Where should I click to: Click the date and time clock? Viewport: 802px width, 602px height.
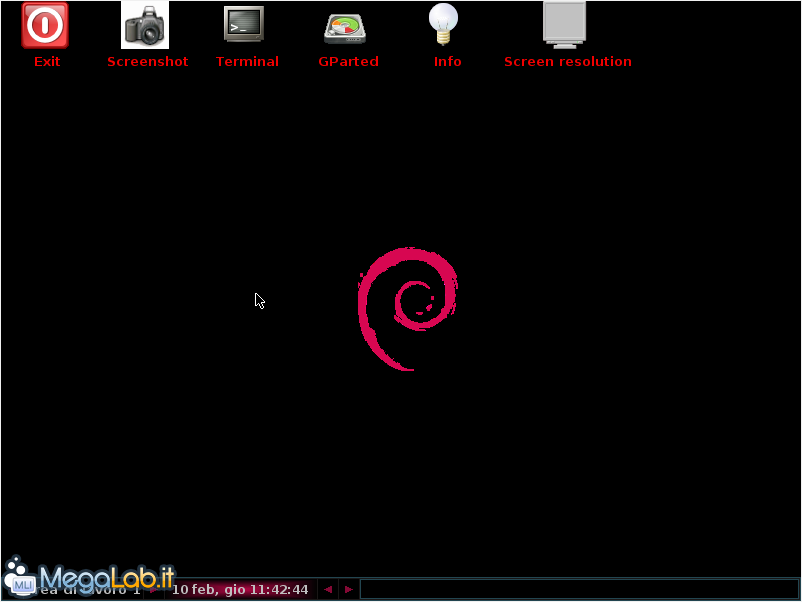click(240, 589)
